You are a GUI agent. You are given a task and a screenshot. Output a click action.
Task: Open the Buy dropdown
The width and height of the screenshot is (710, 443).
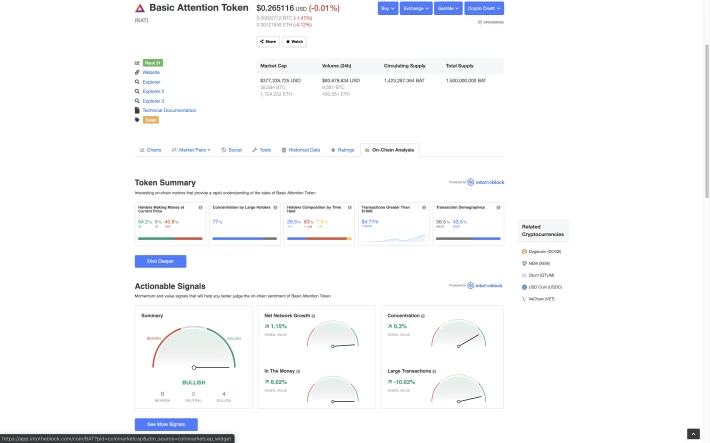point(388,8)
